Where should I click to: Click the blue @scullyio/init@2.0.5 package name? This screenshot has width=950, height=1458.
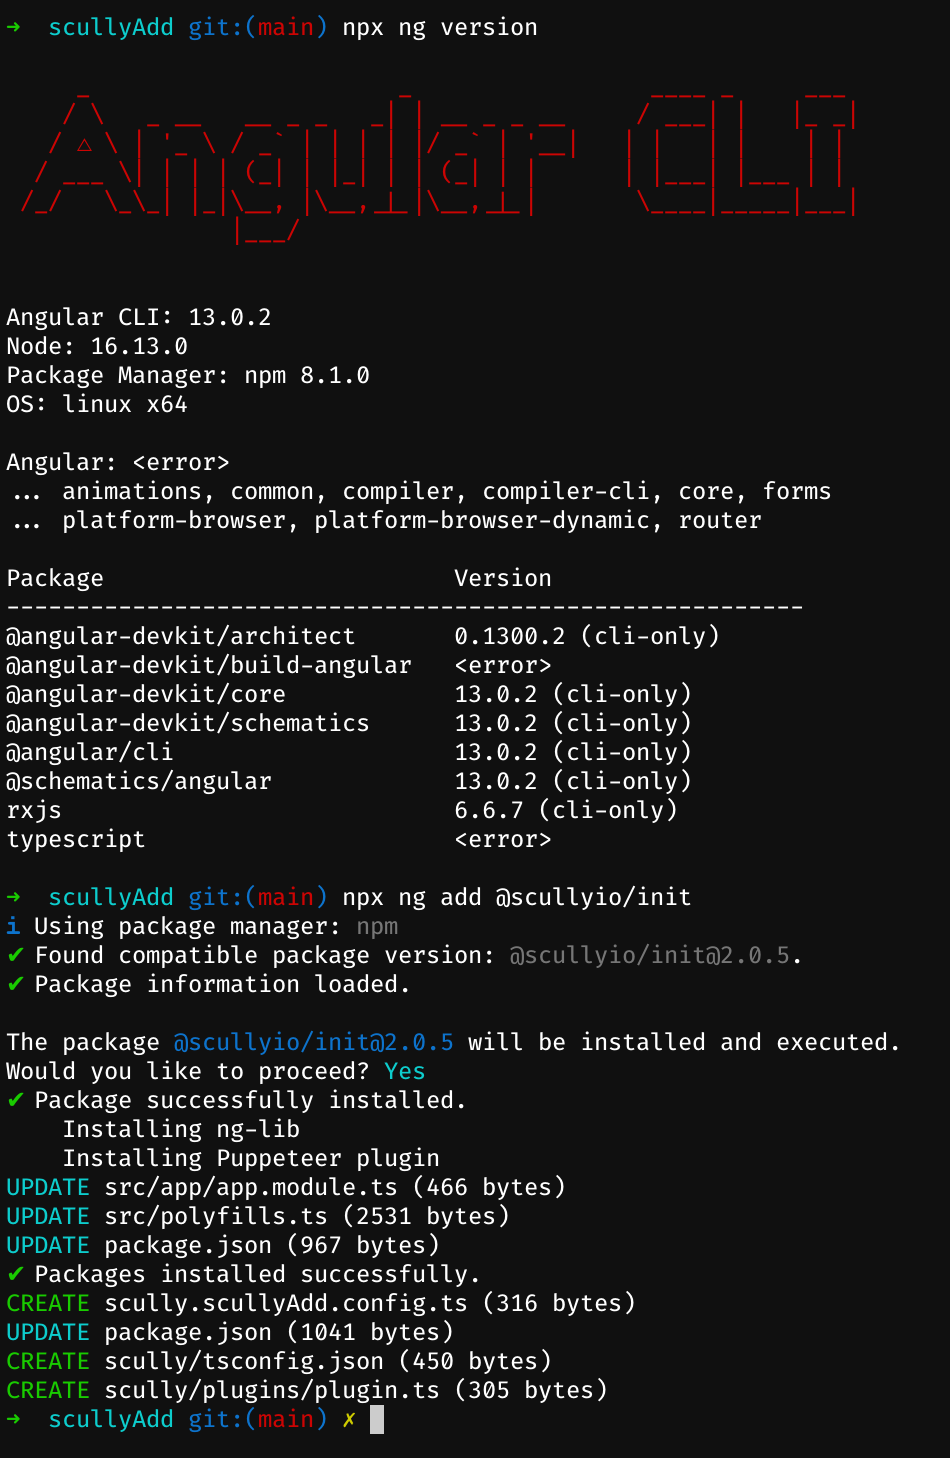coord(314,1042)
